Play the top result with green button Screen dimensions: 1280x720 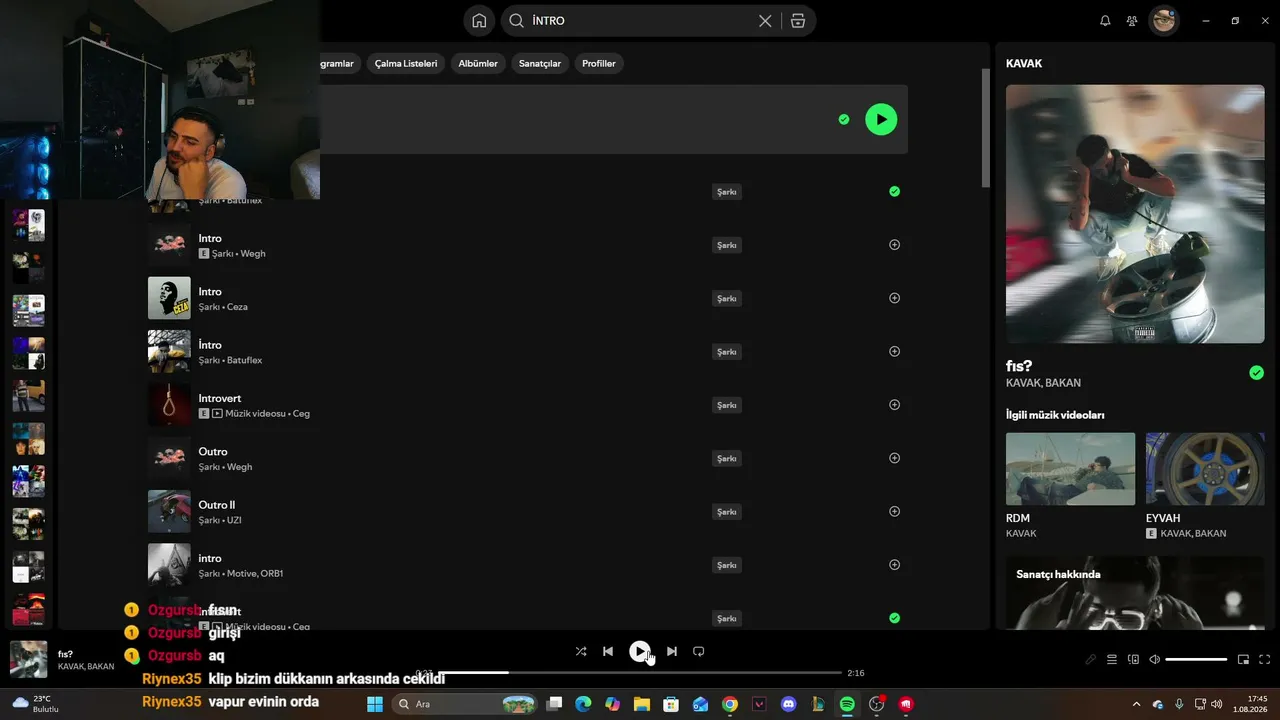[881, 119]
